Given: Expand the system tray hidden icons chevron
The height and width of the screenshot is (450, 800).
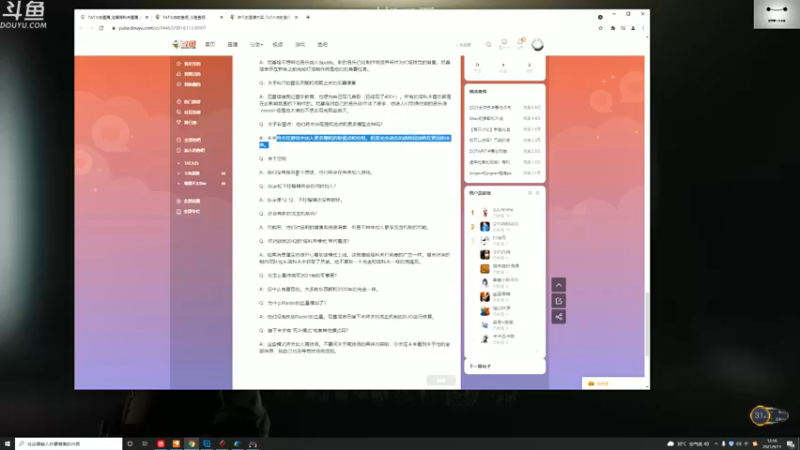Looking at the screenshot, I should [x=716, y=444].
